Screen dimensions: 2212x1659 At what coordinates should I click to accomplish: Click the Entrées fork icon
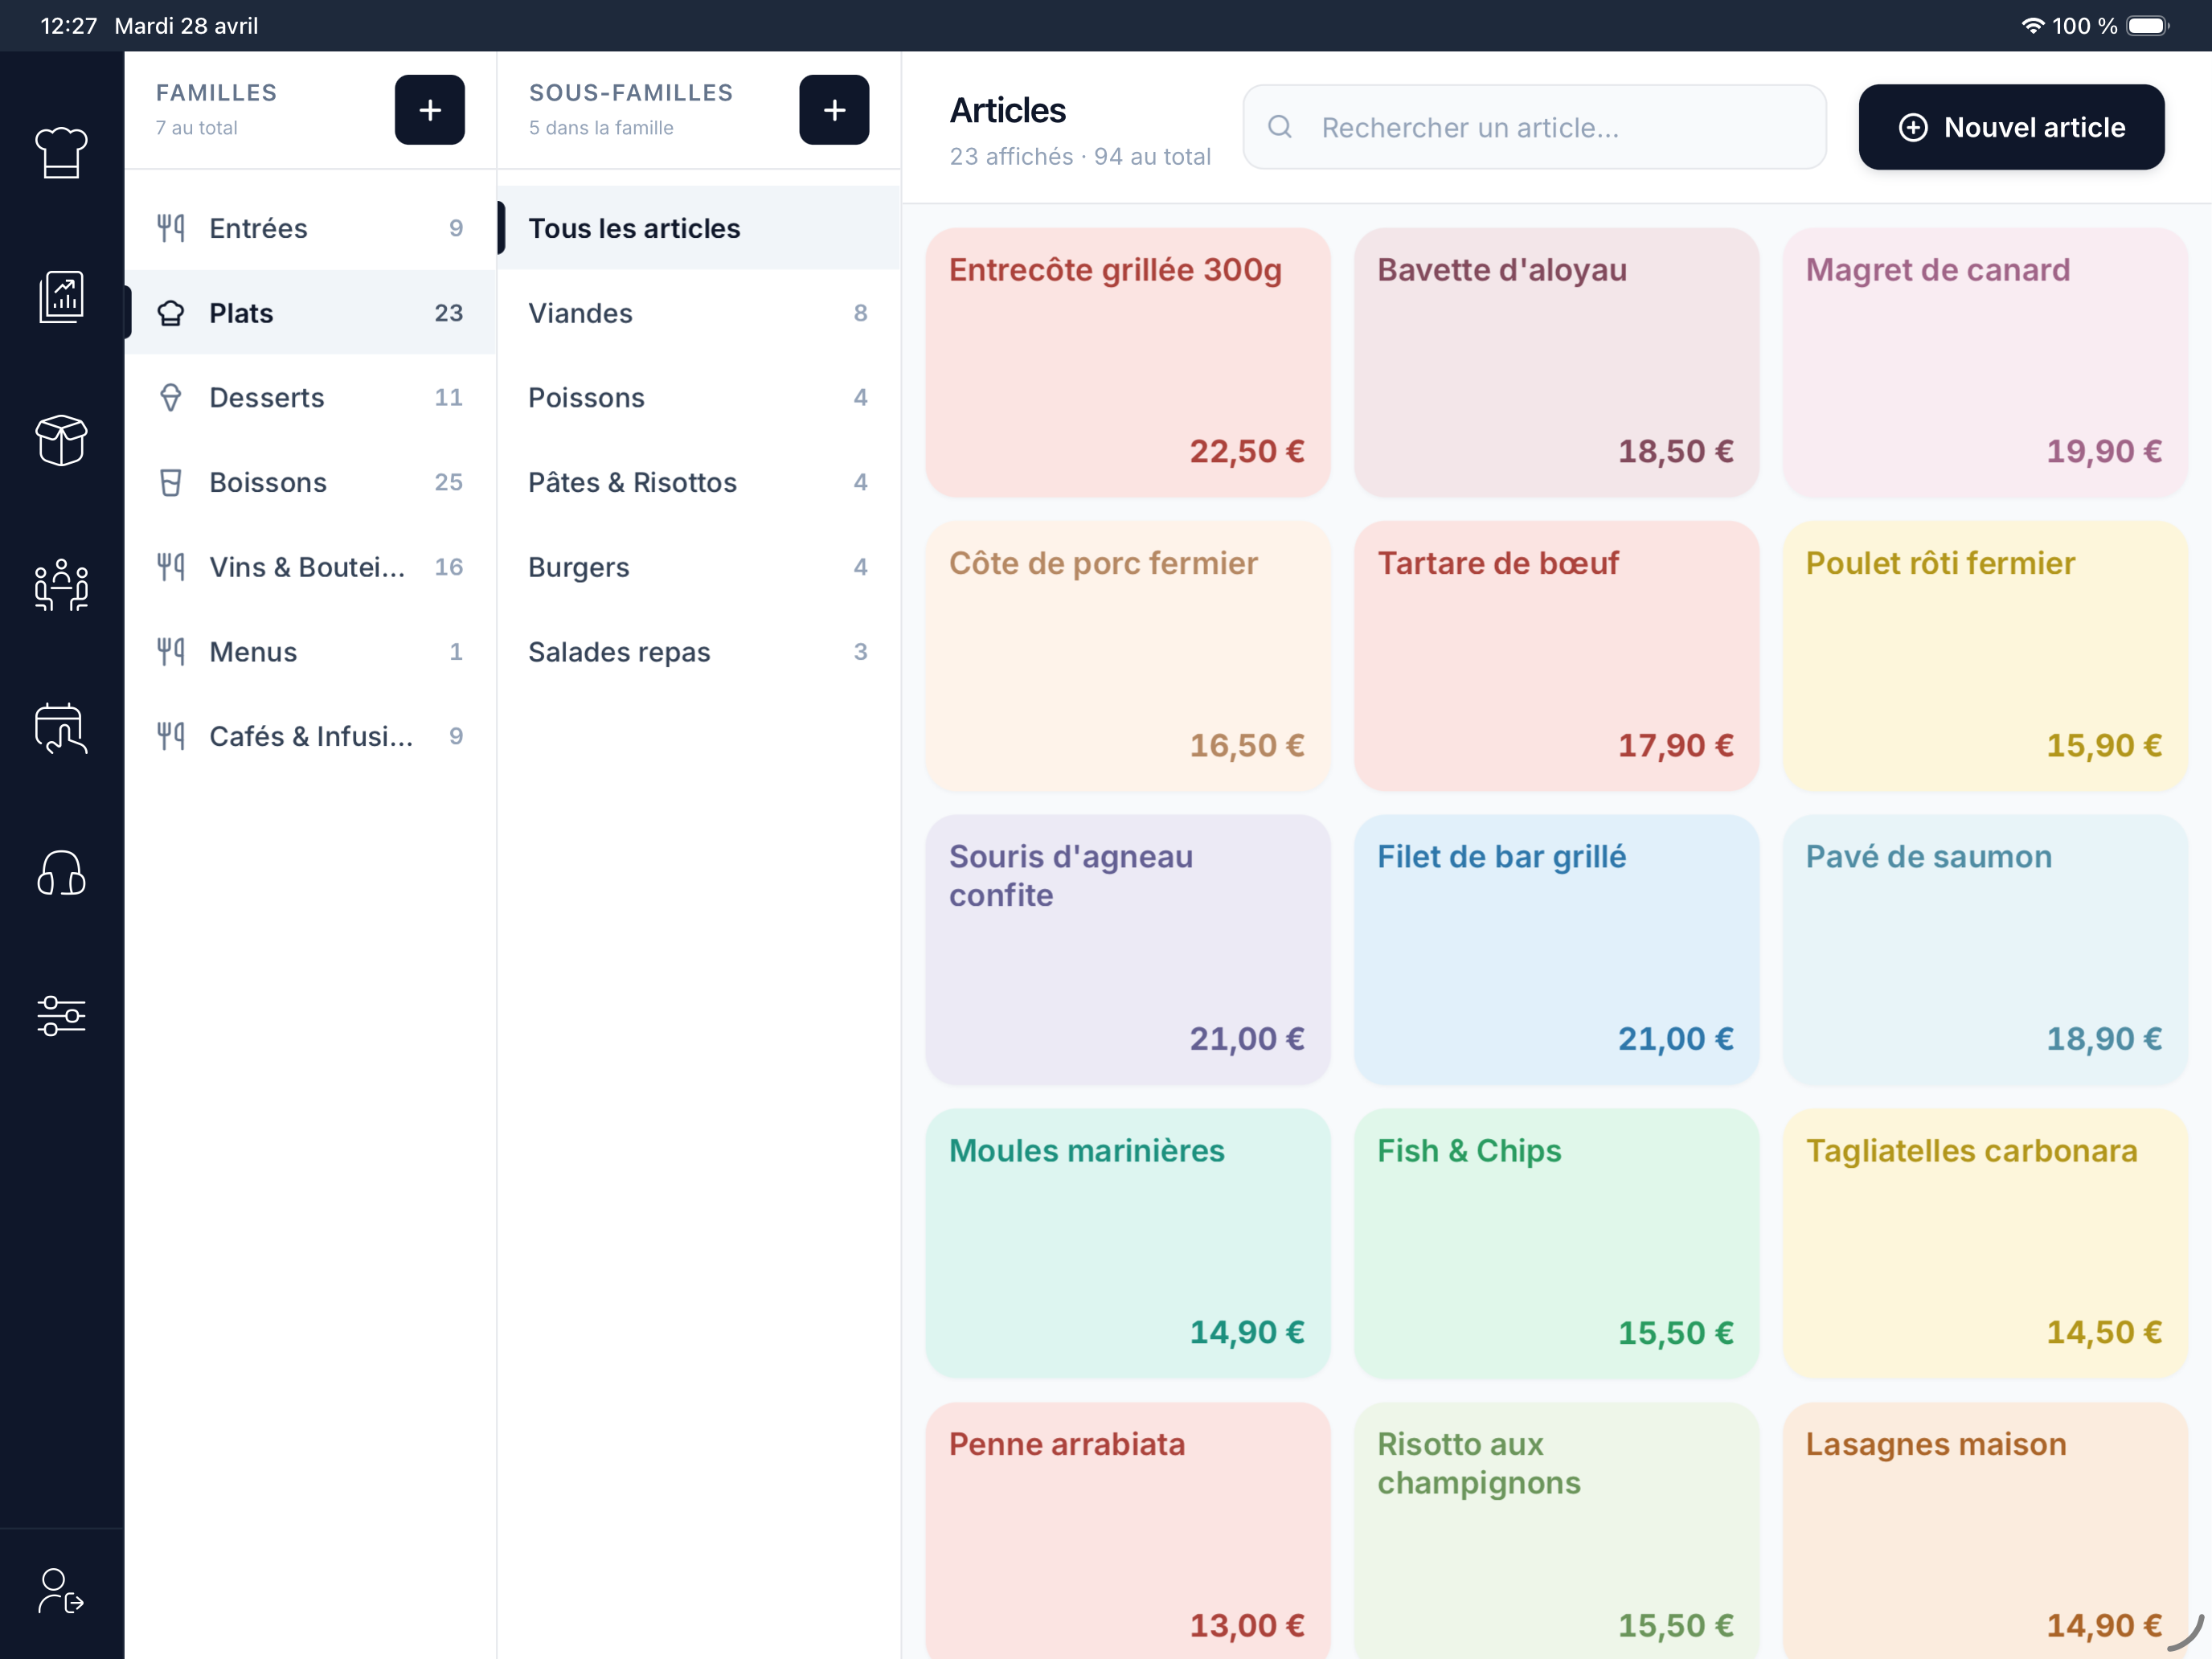point(171,228)
